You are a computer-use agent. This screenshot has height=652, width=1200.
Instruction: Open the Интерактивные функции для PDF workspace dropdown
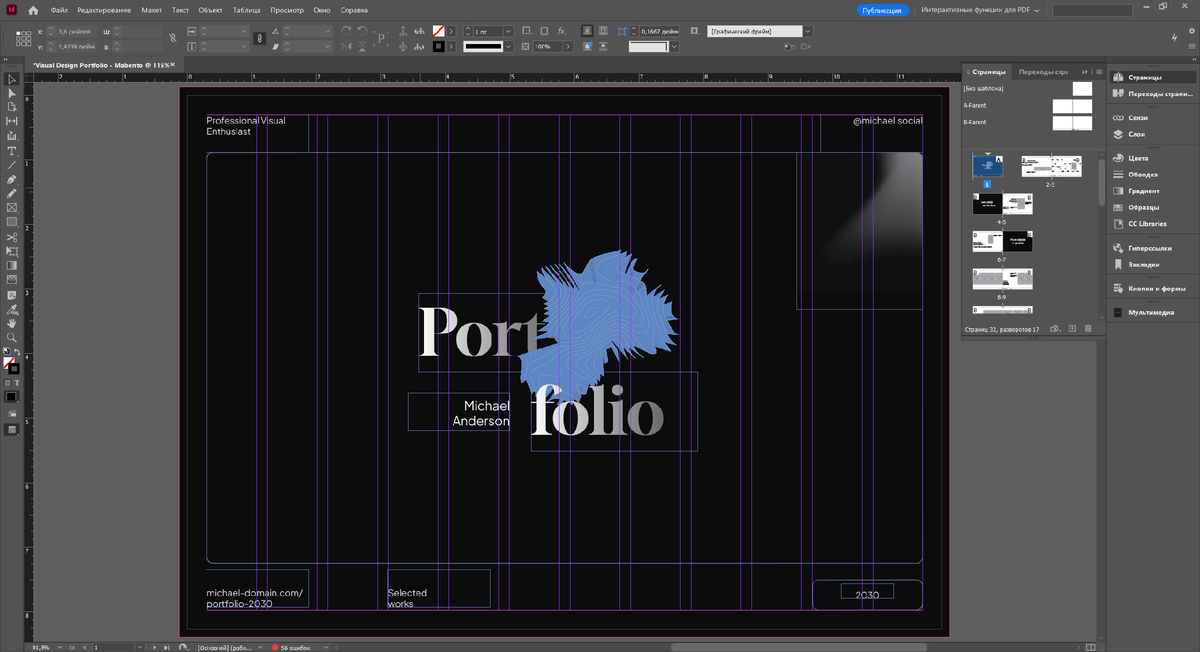pyautogui.click(x=980, y=10)
